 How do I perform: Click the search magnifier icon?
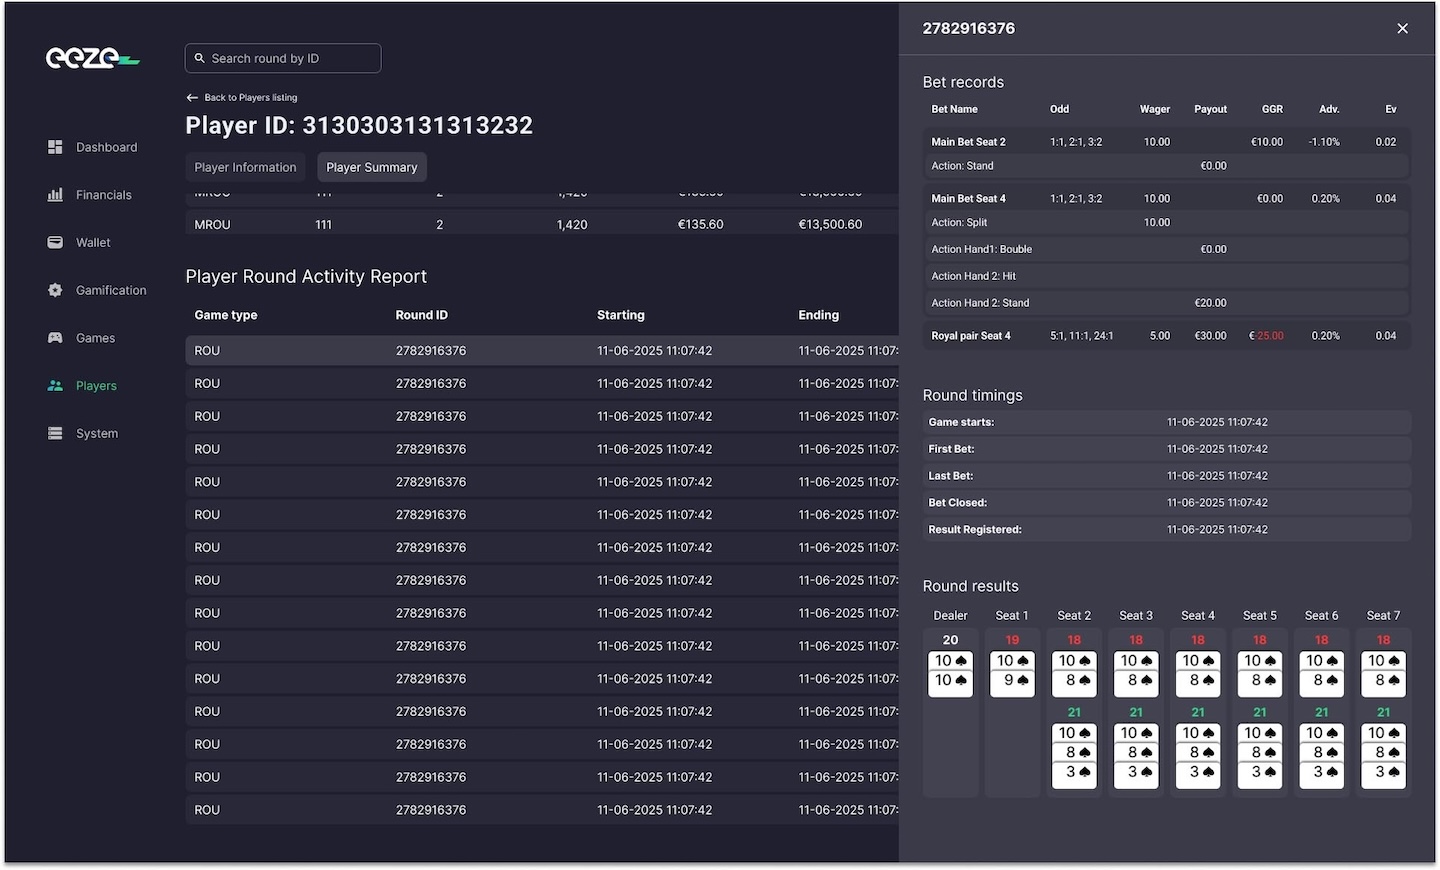pos(200,59)
